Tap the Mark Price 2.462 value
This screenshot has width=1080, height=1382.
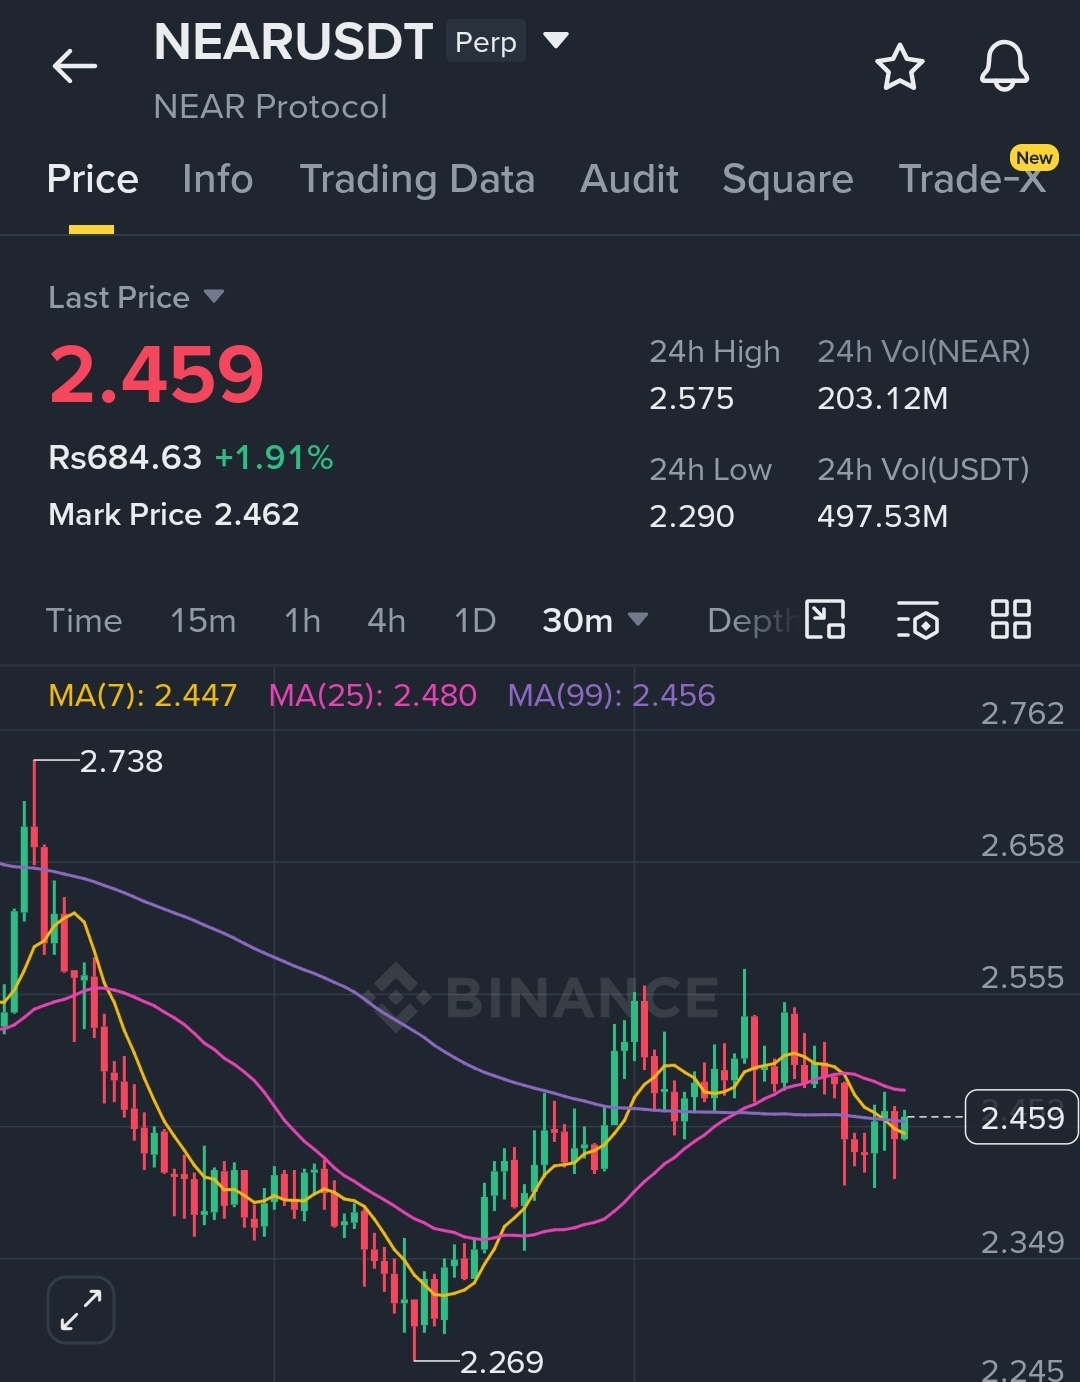click(x=257, y=514)
